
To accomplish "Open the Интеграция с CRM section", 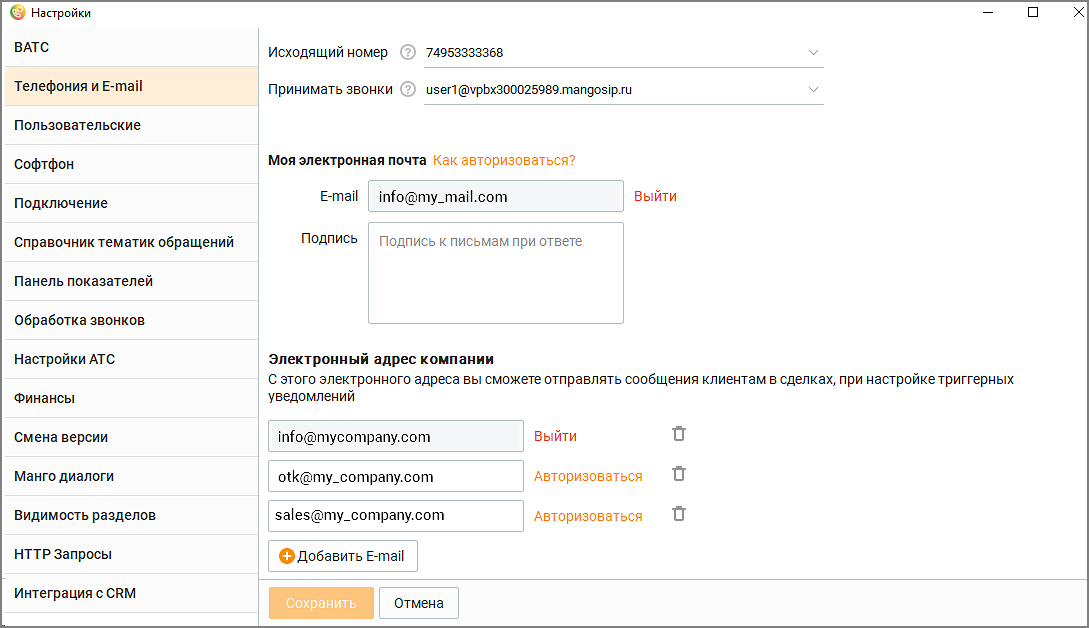I will tap(131, 593).
